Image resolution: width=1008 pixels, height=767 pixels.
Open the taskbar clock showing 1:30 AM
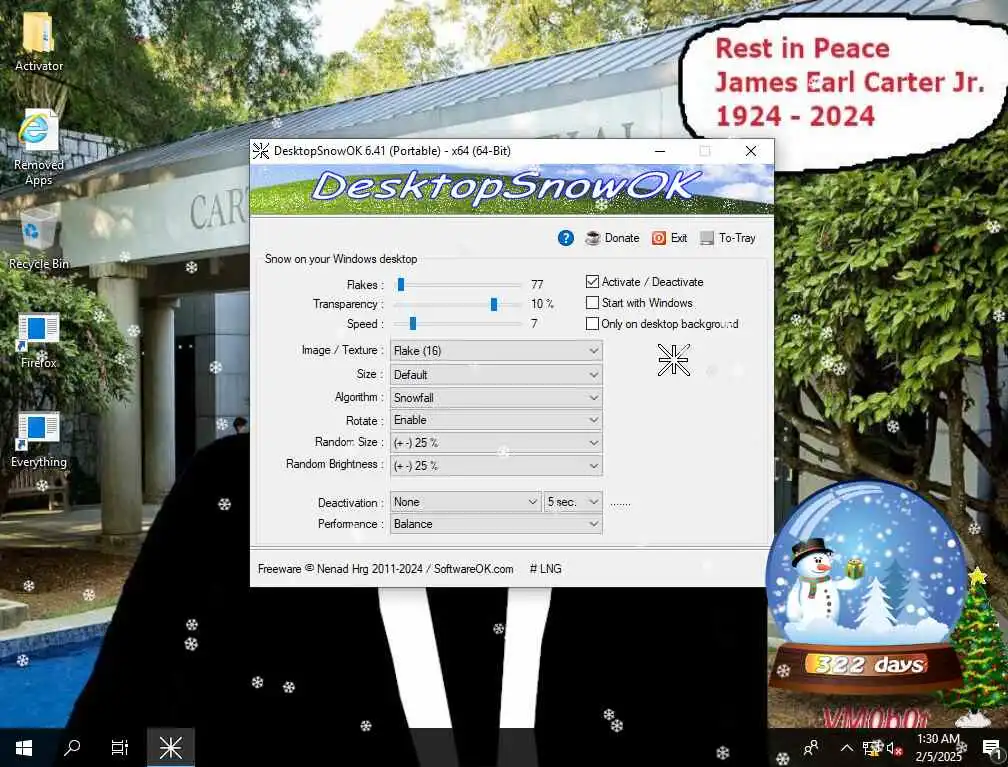tap(939, 748)
